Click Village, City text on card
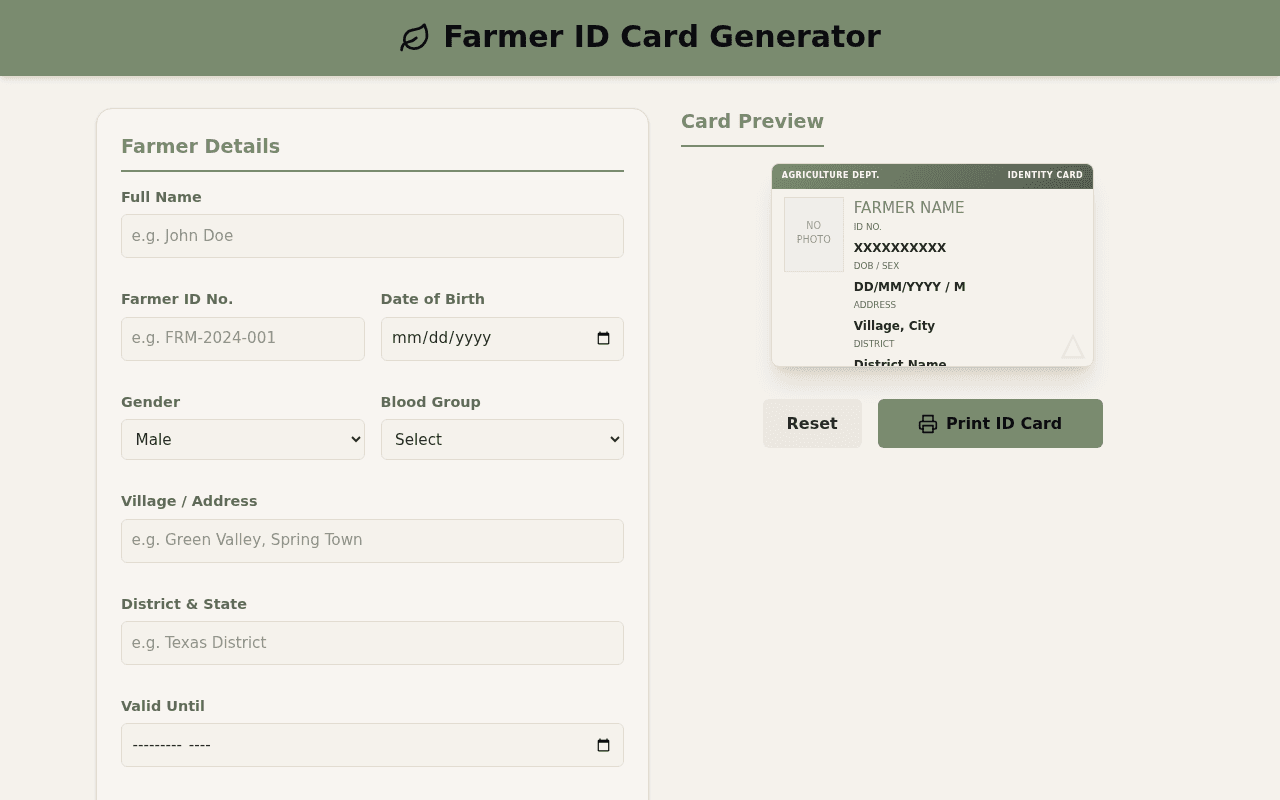Viewport: 1280px width, 800px height. [894, 326]
